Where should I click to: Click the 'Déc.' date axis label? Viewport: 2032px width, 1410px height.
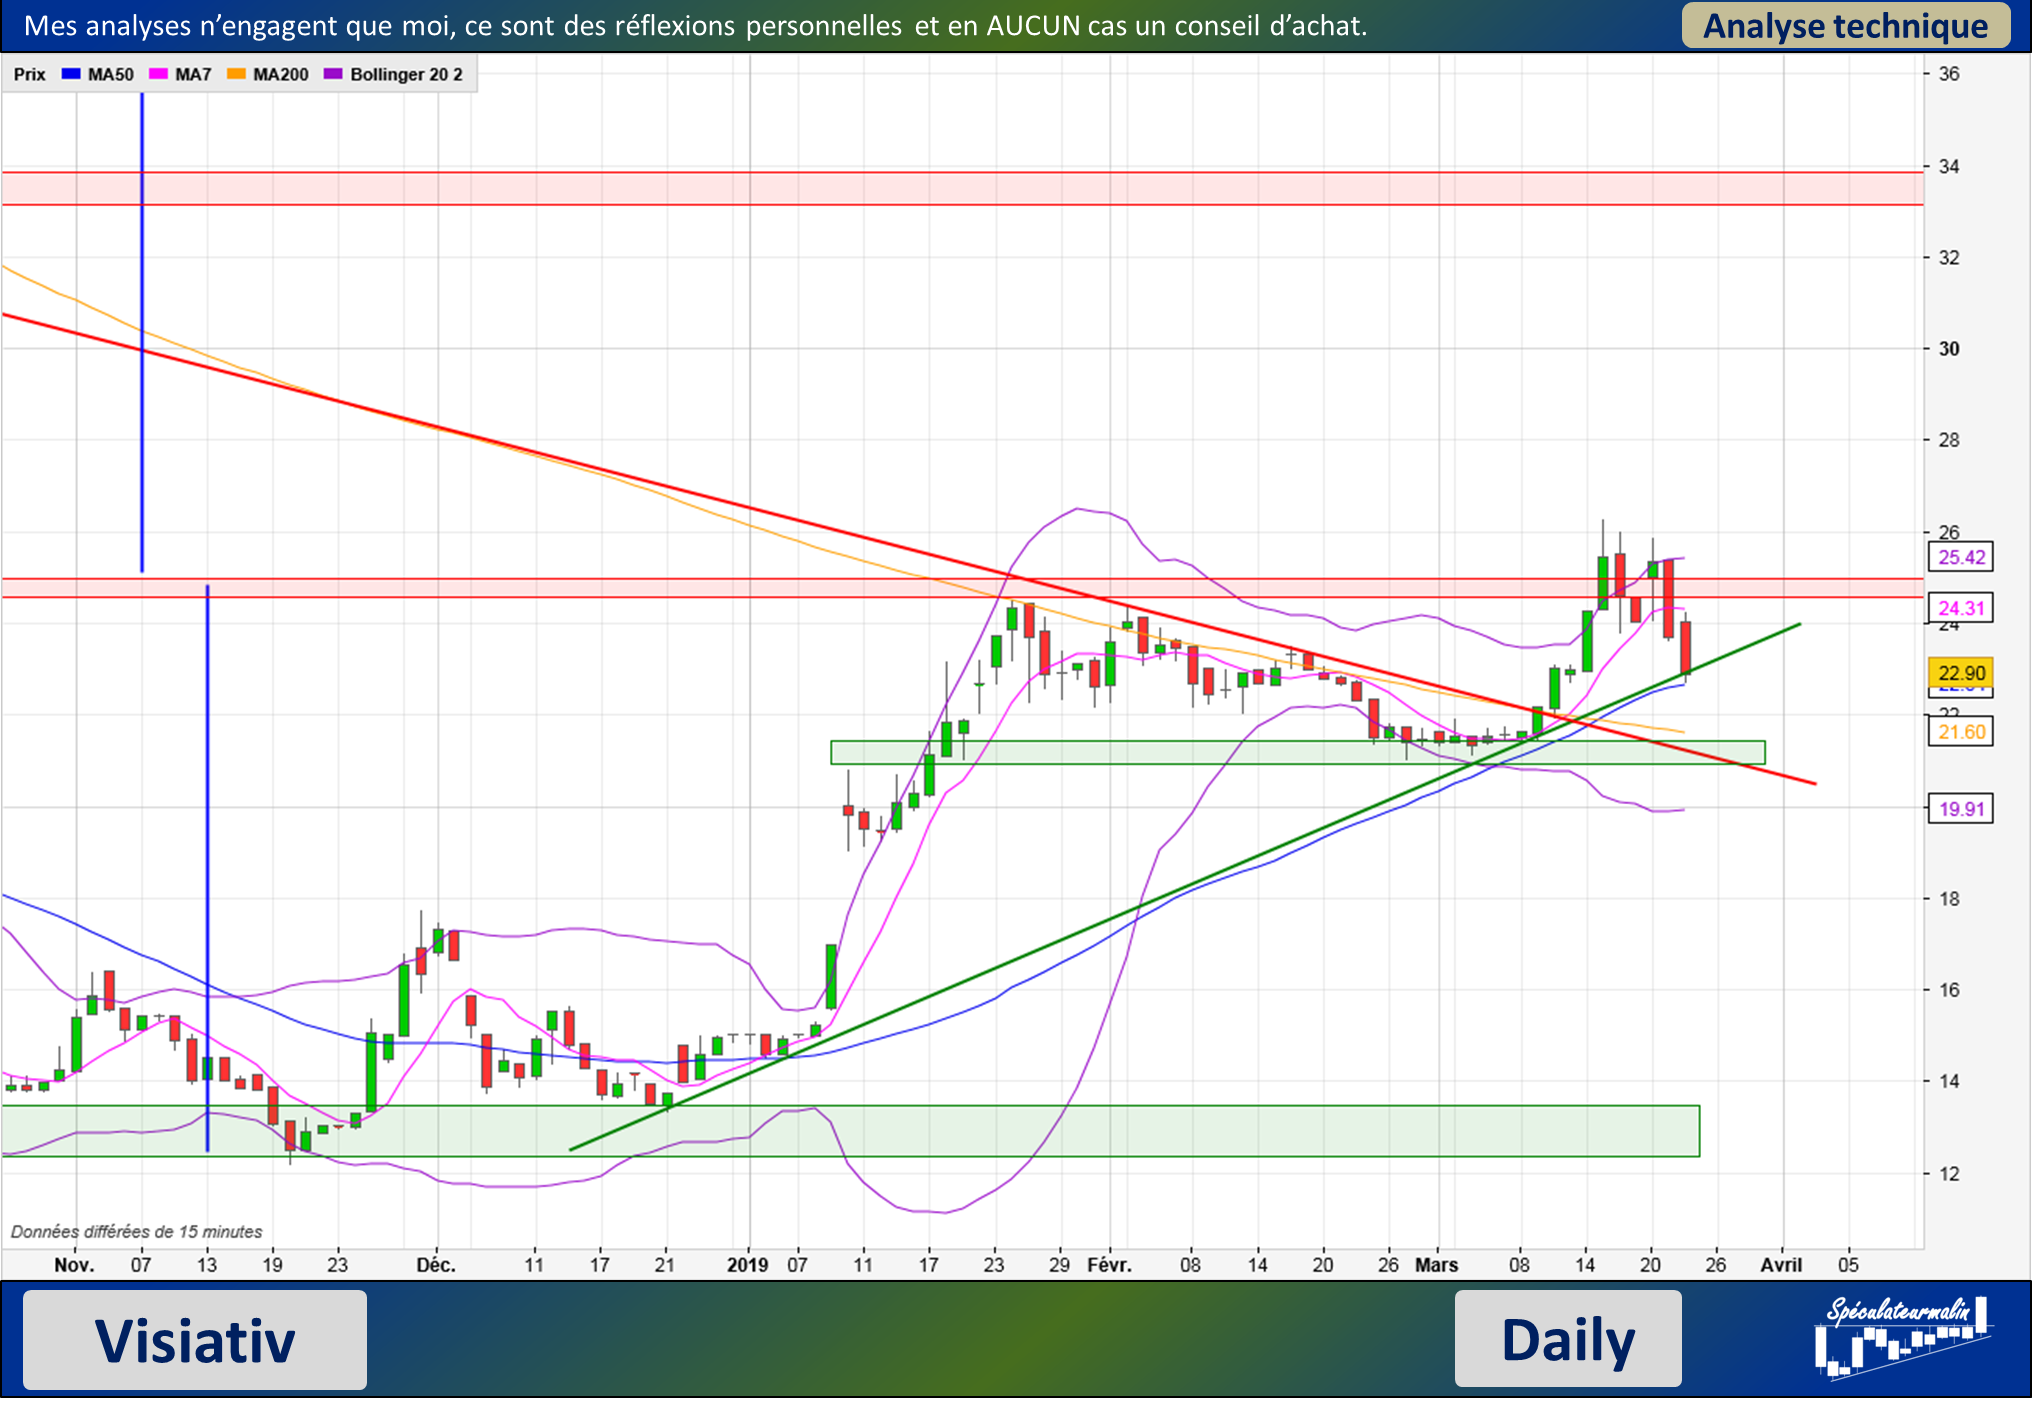pyautogui.click(x=436, y=1265)
